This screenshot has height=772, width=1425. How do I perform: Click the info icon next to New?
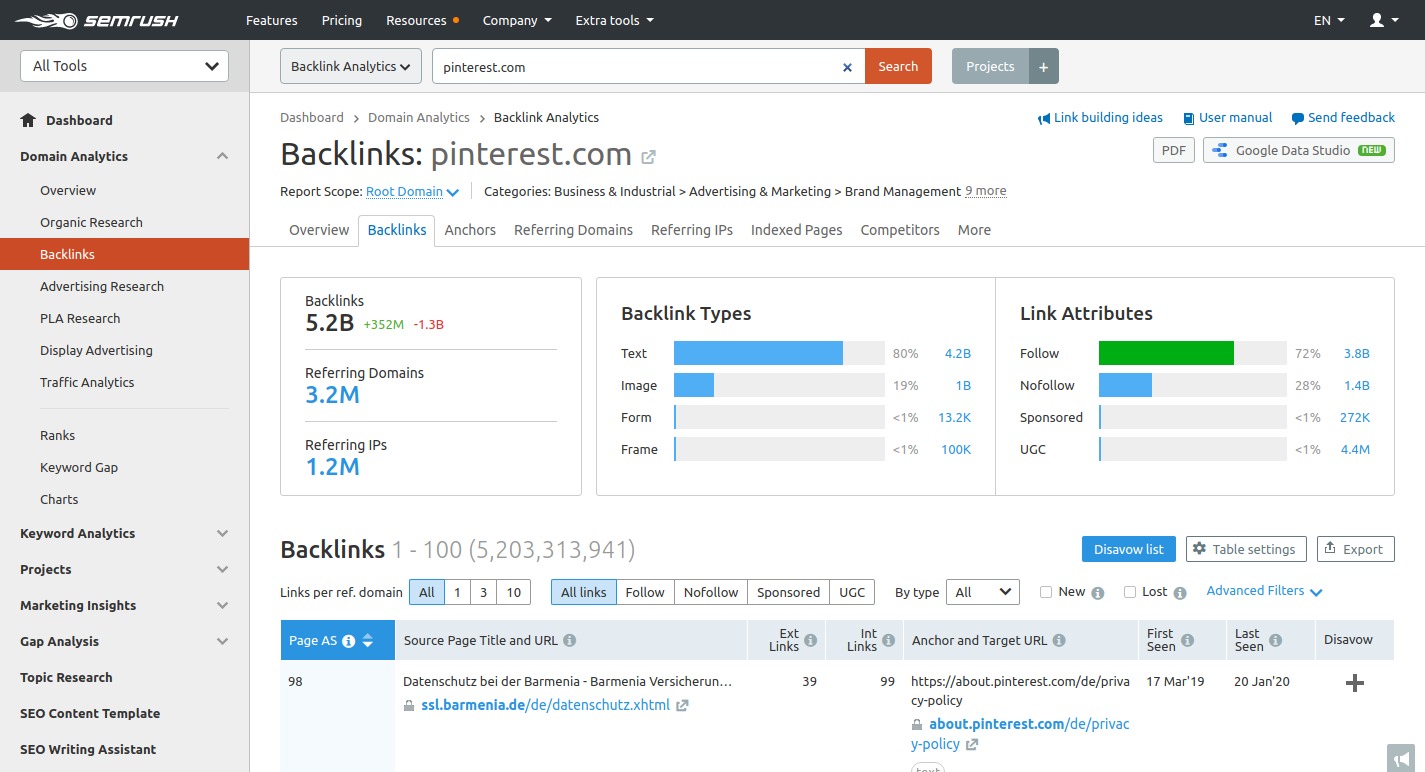1098,593
